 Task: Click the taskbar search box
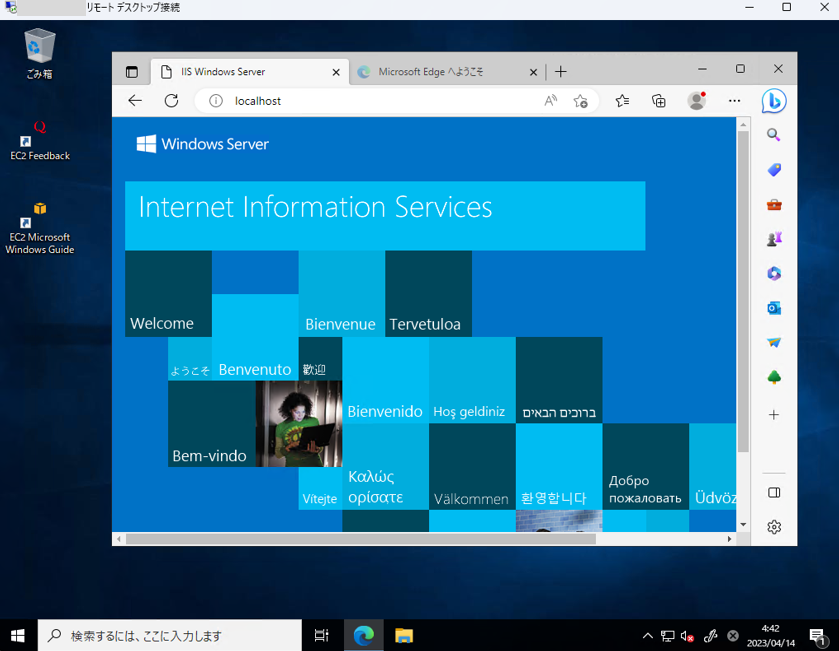[170, 635]
